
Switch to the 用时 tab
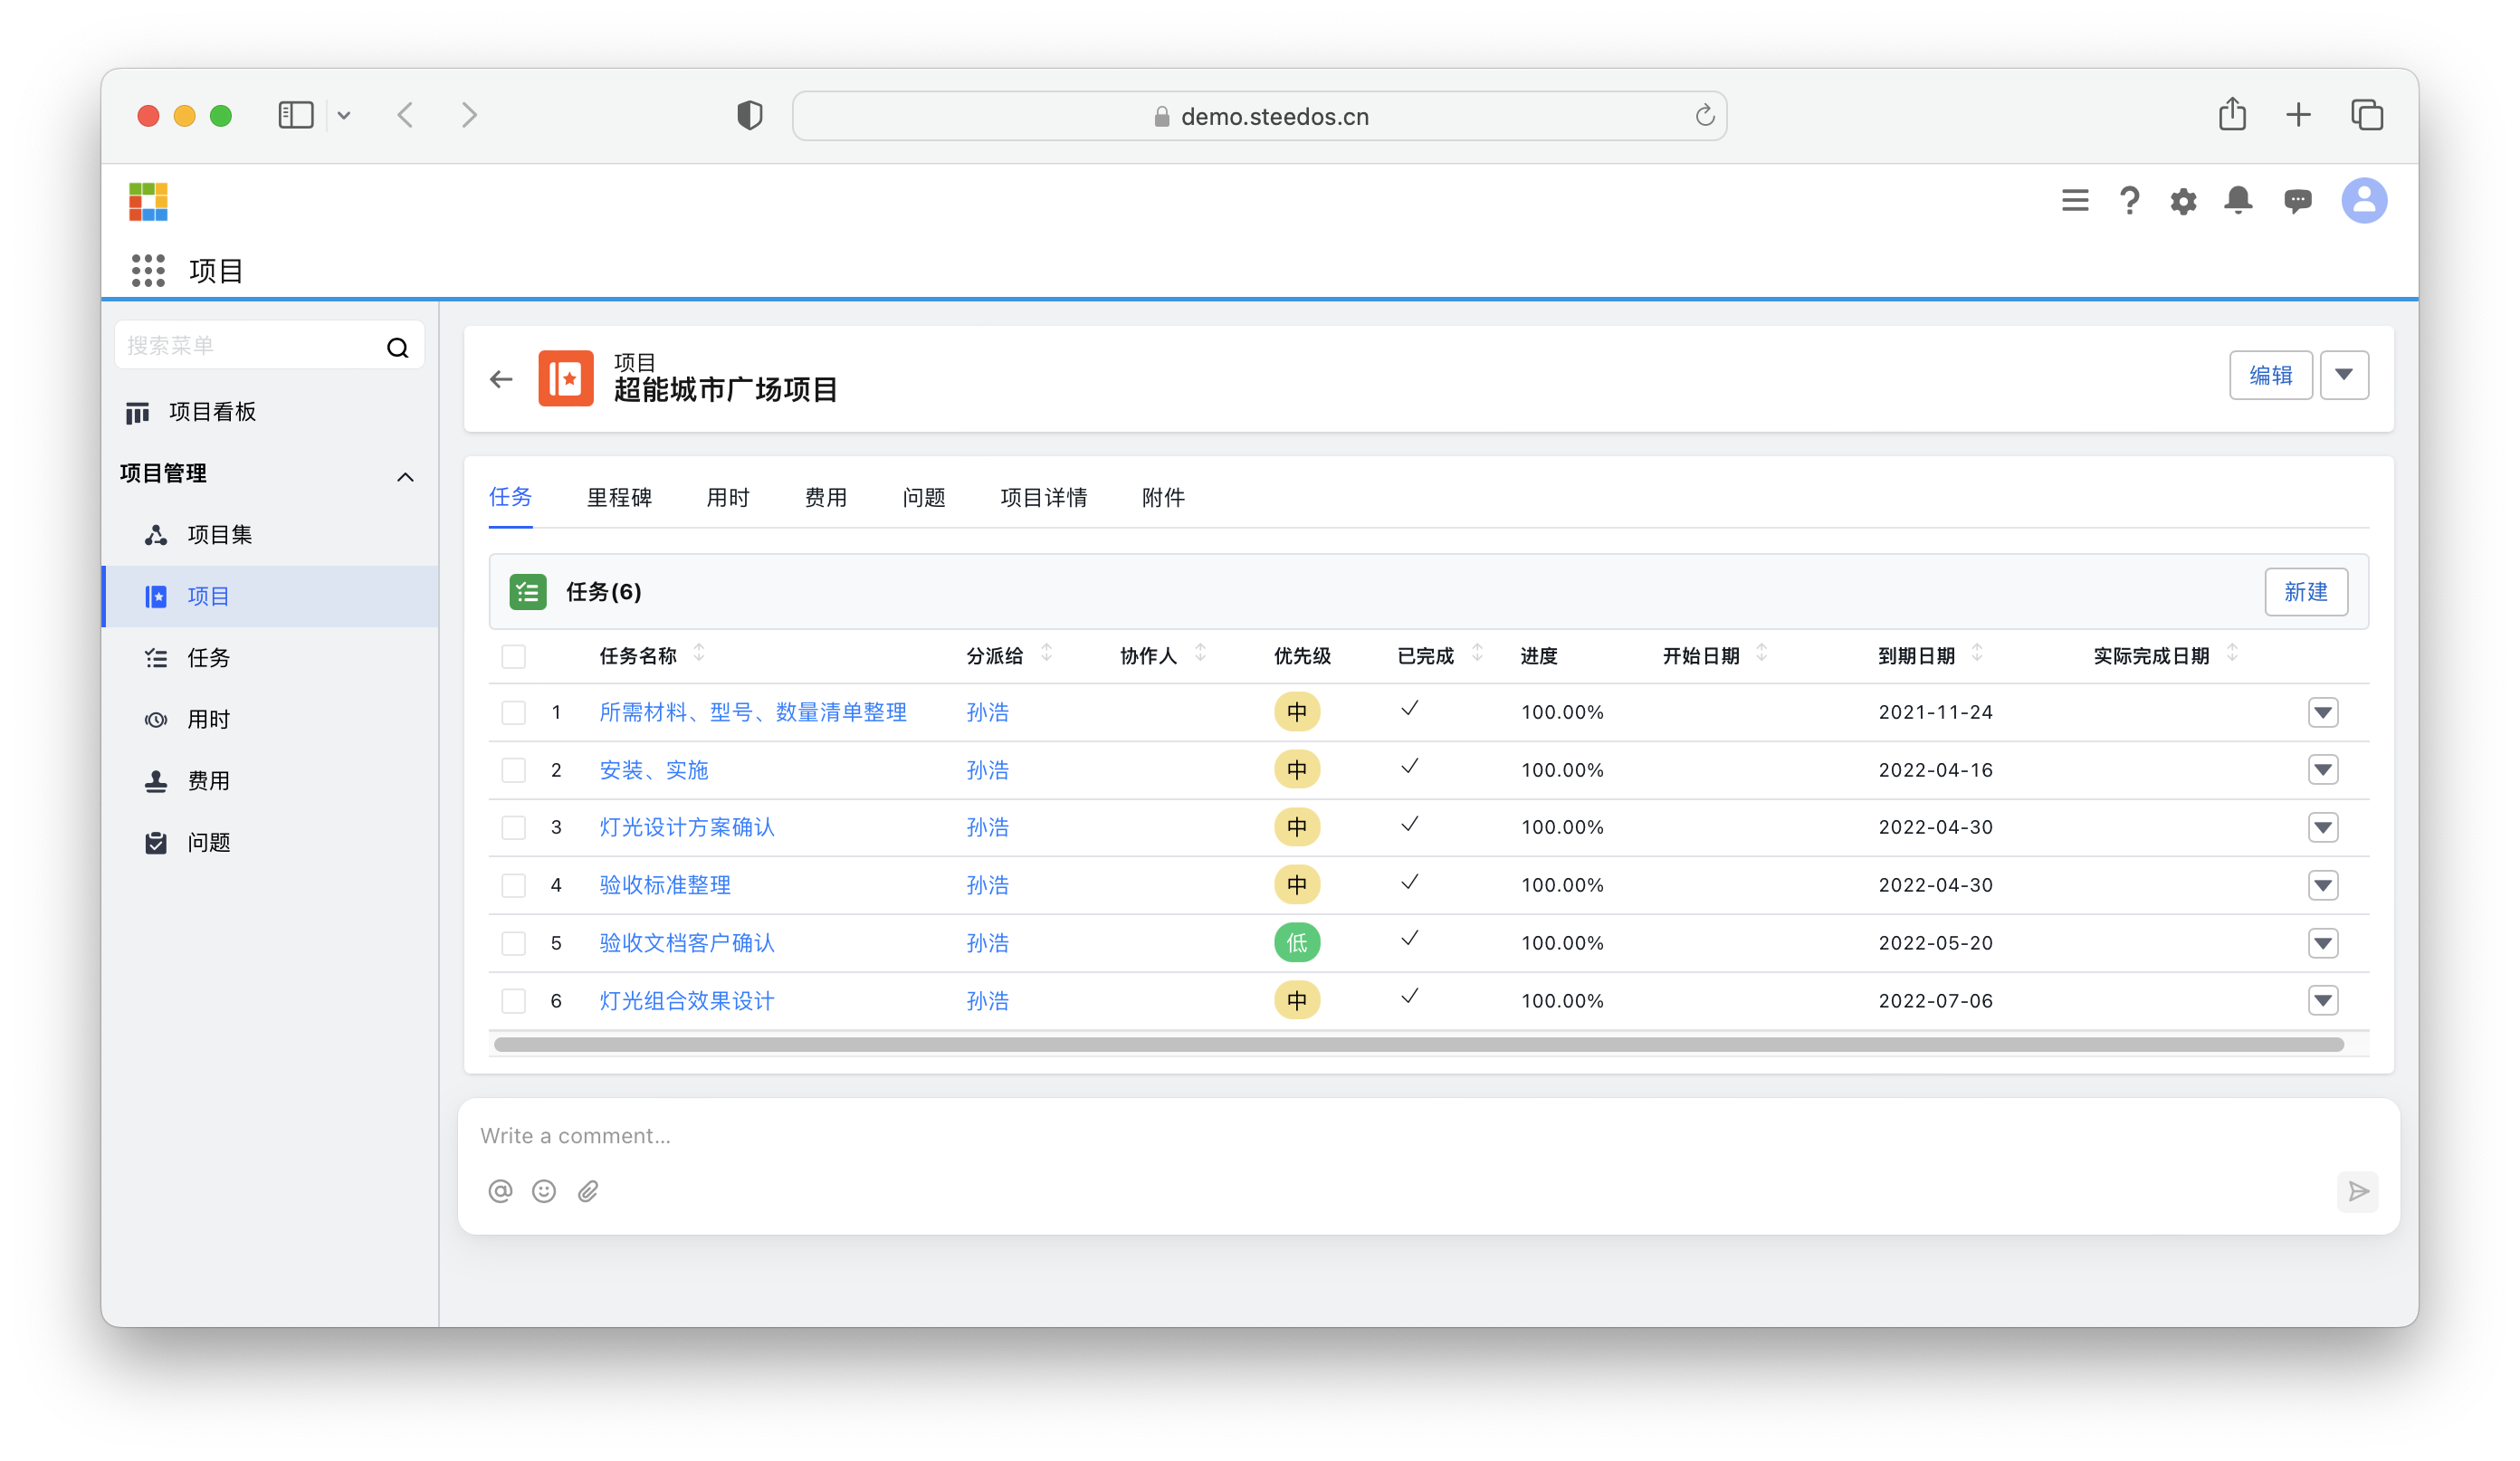[x=728, y=497]
